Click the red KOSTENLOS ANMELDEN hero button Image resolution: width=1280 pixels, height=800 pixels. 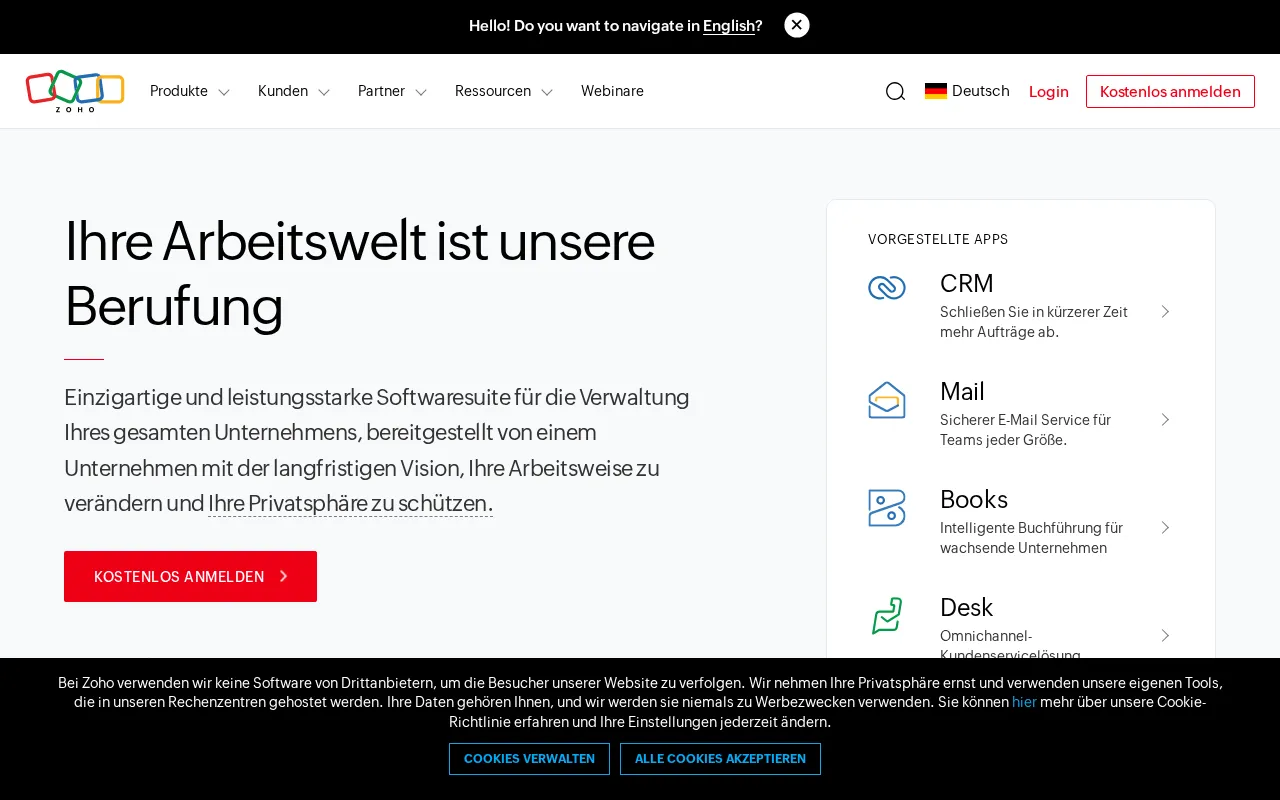(x=190, y=576)
